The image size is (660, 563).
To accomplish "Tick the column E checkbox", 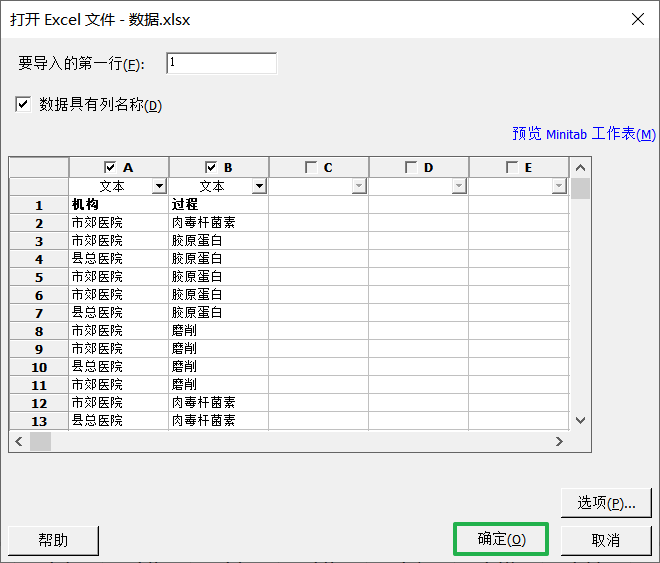I will 511,167.
